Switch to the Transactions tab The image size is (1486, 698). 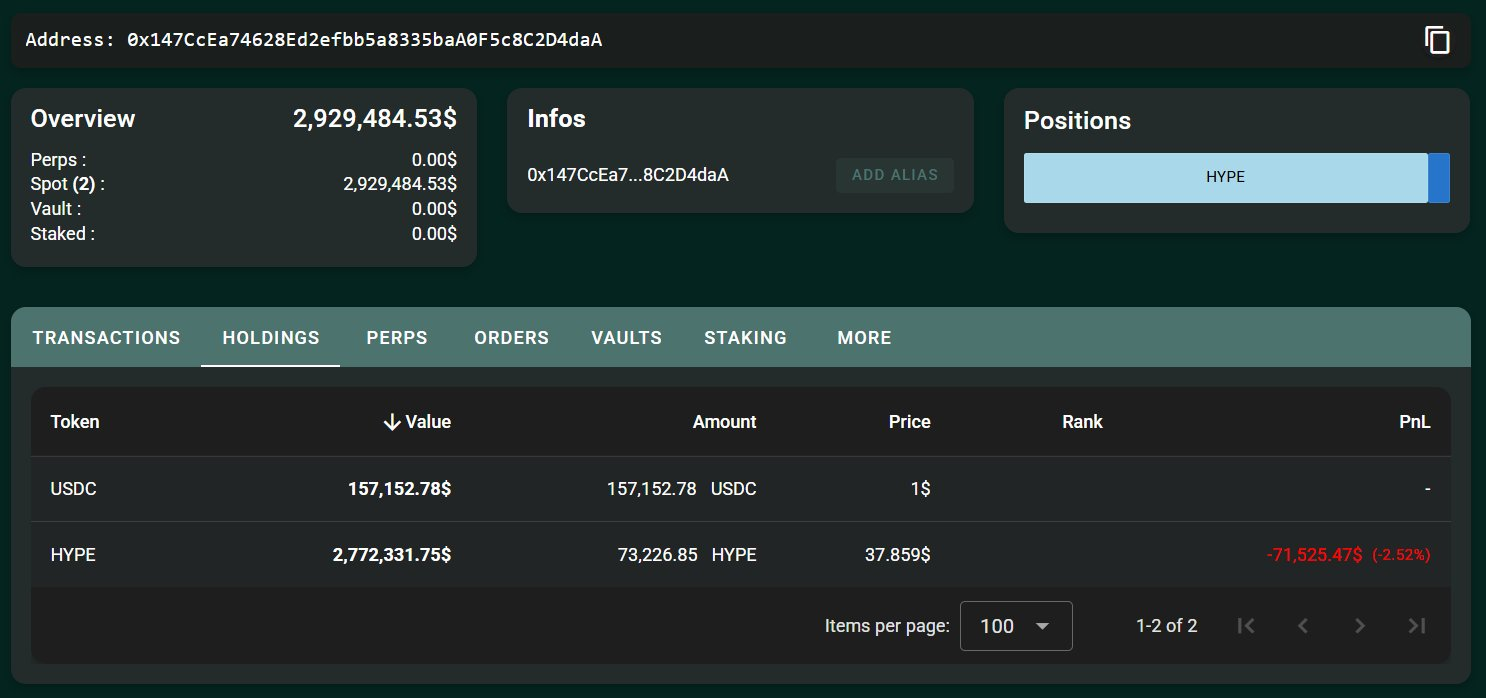click(106, 338)
